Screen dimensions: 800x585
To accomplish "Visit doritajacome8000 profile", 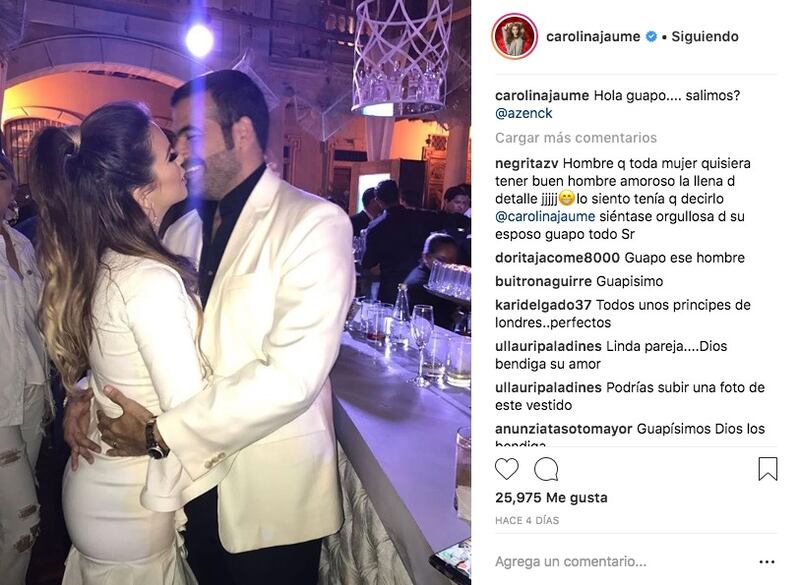I will coord(557,258).
